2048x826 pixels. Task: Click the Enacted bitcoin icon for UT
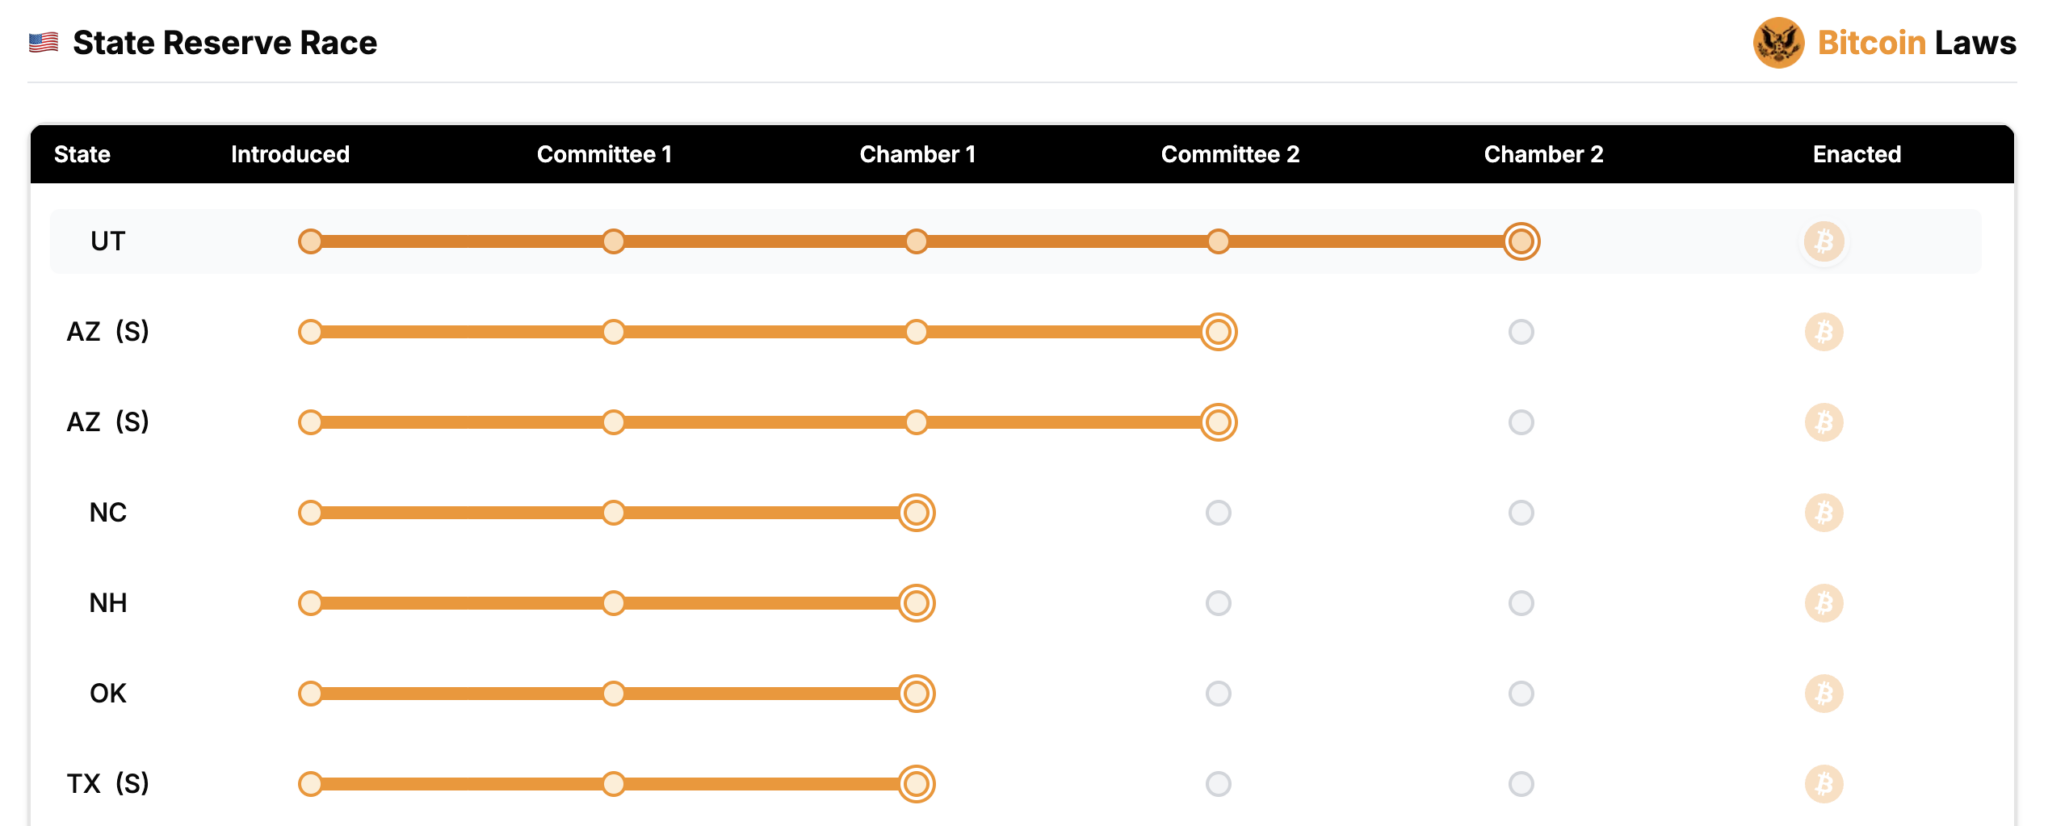(1824, 242)
